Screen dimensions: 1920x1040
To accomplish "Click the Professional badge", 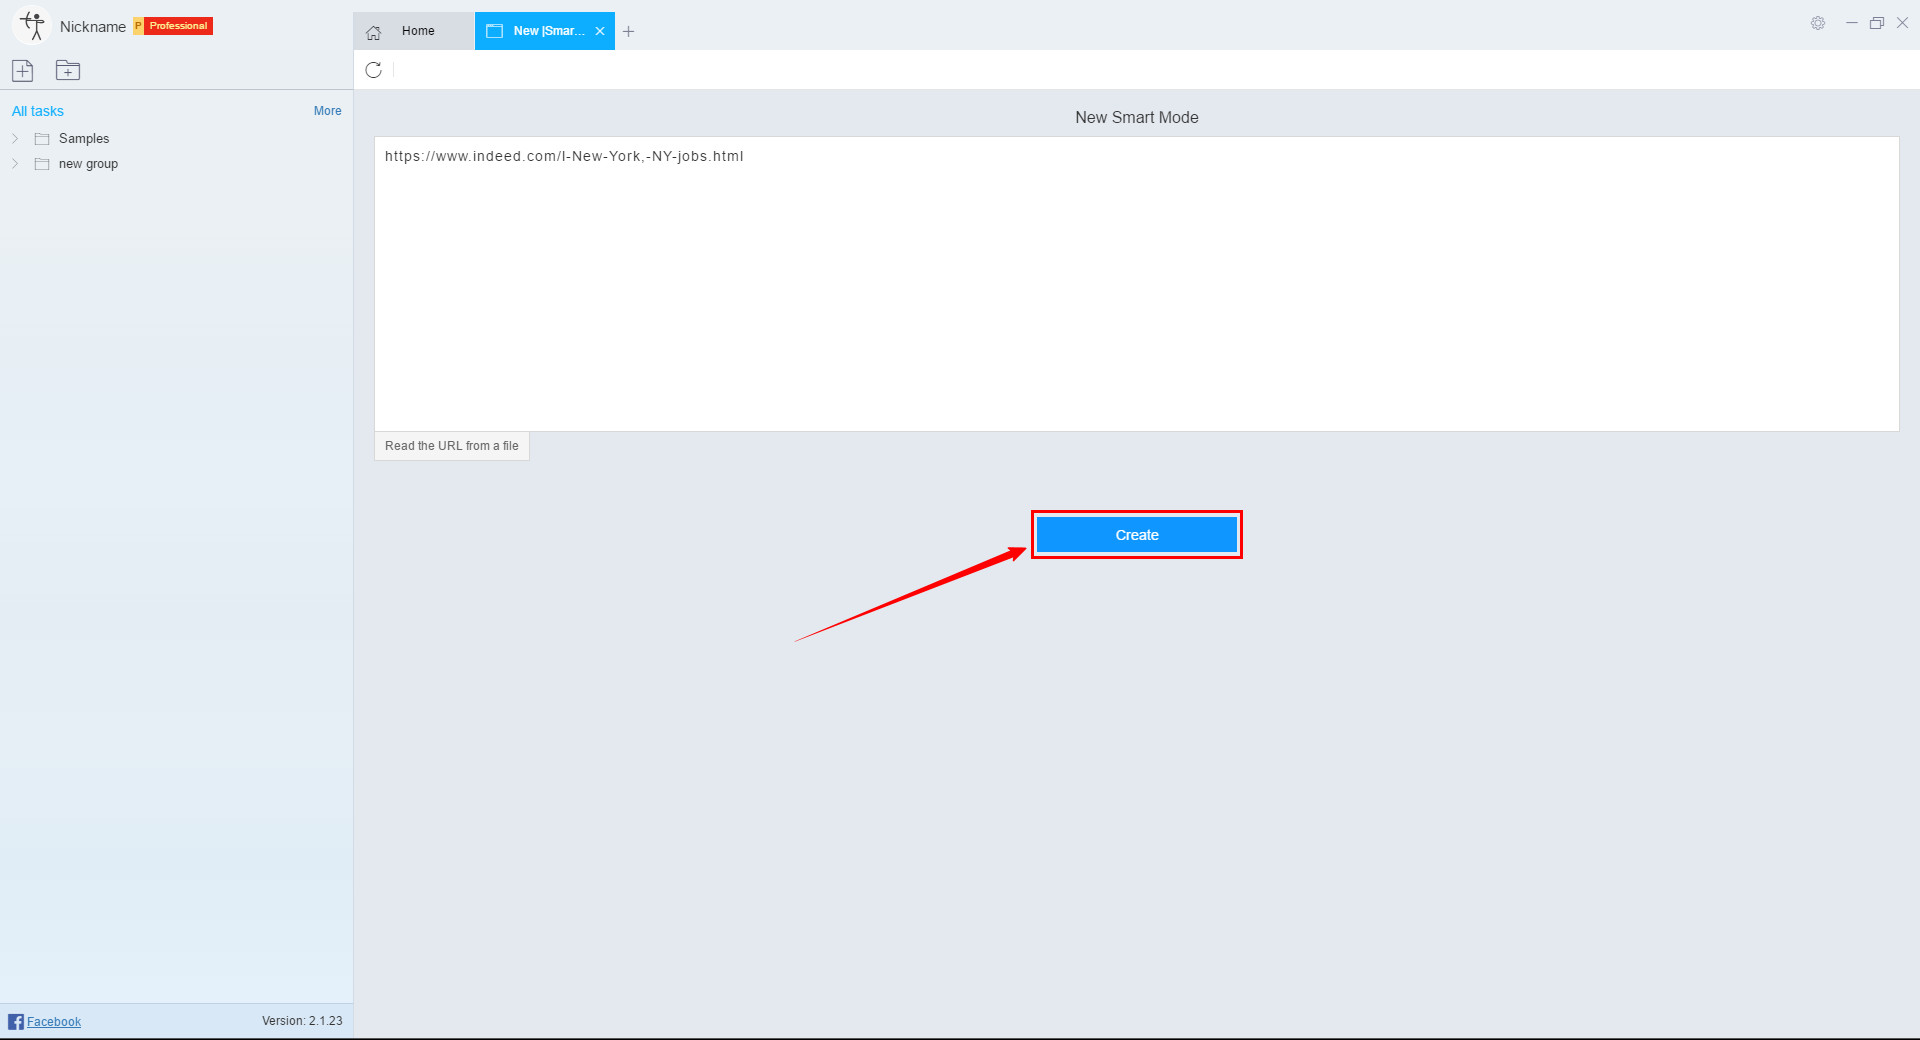I will pos(178,26).
